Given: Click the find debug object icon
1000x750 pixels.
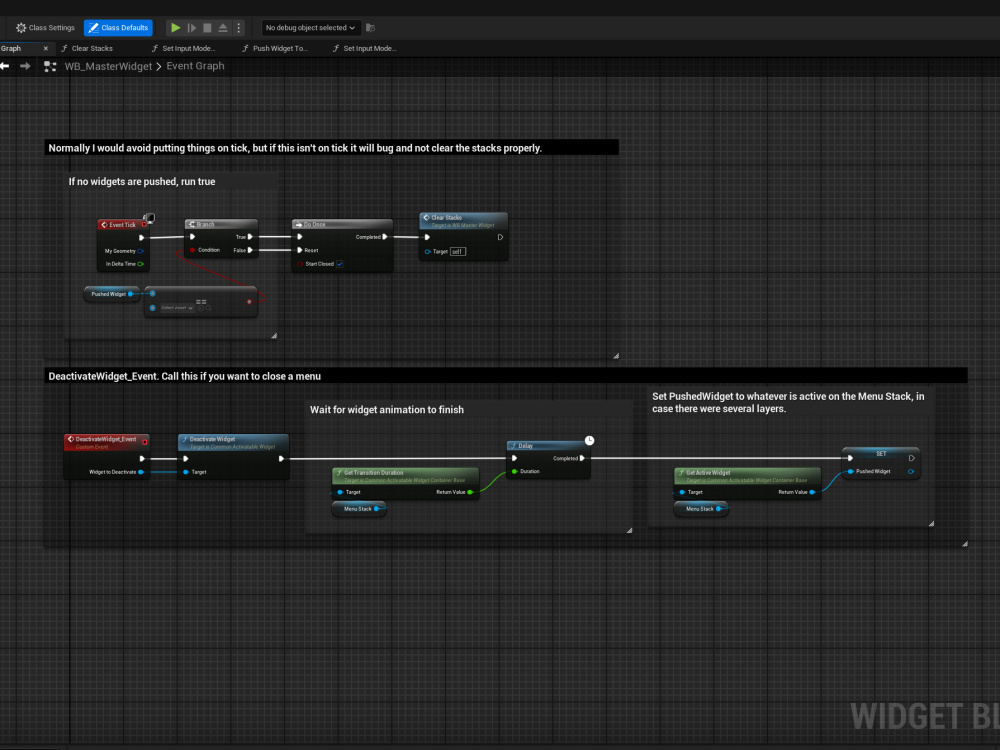Looking at the screenshot, I should pos(371,27).
